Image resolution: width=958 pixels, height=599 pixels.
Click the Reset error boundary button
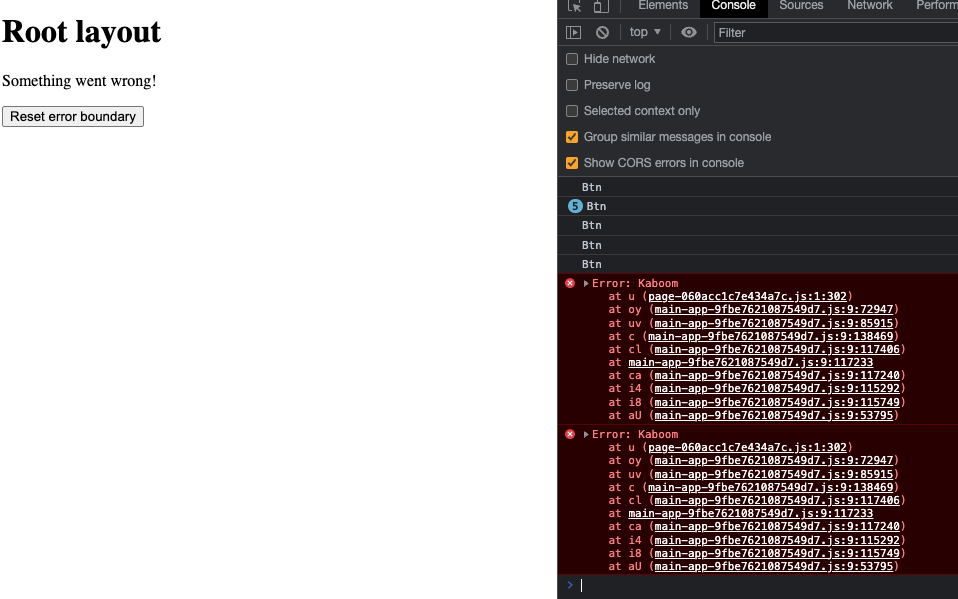click(x=73, y=117)
